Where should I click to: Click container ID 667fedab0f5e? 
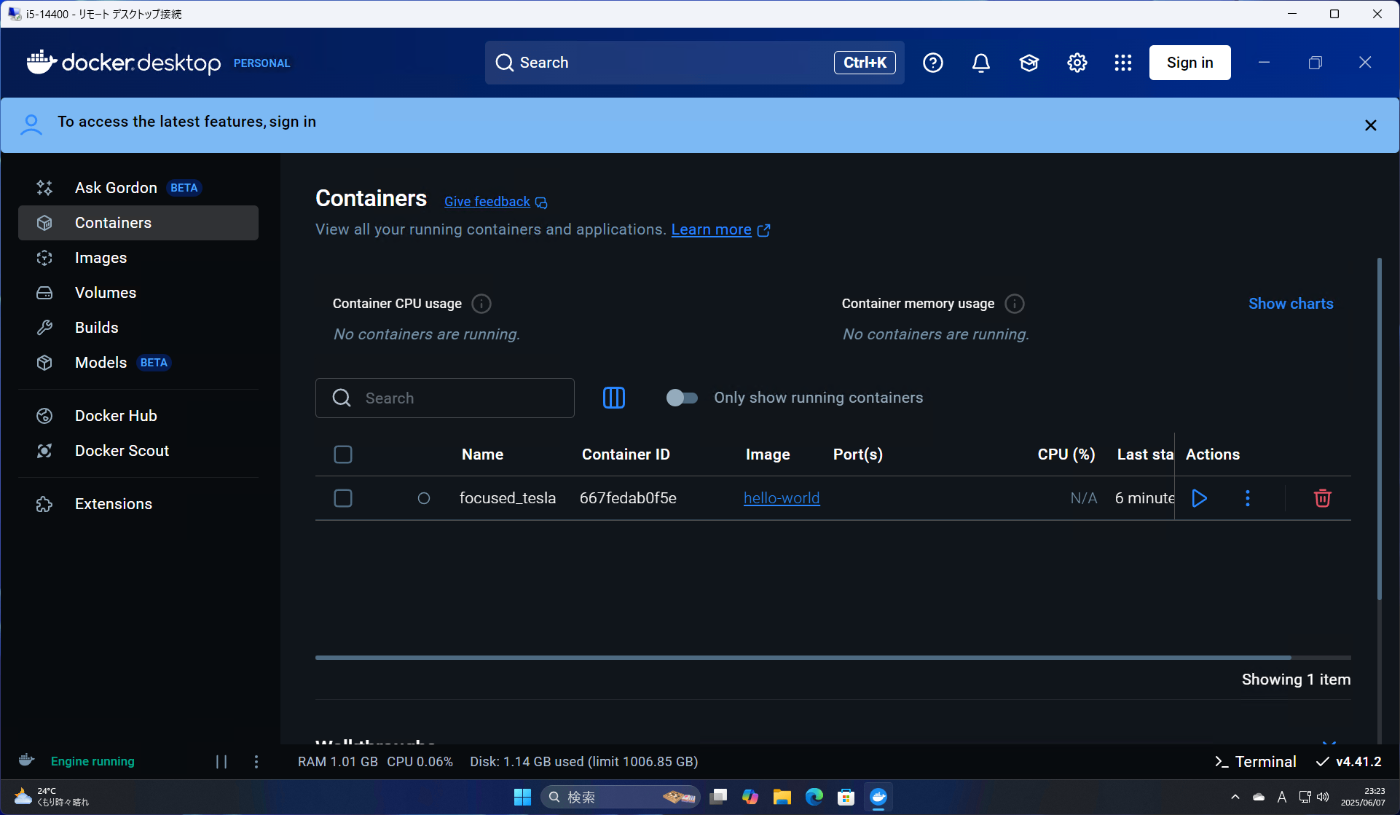pyautogui.click(x=628, y=498)
